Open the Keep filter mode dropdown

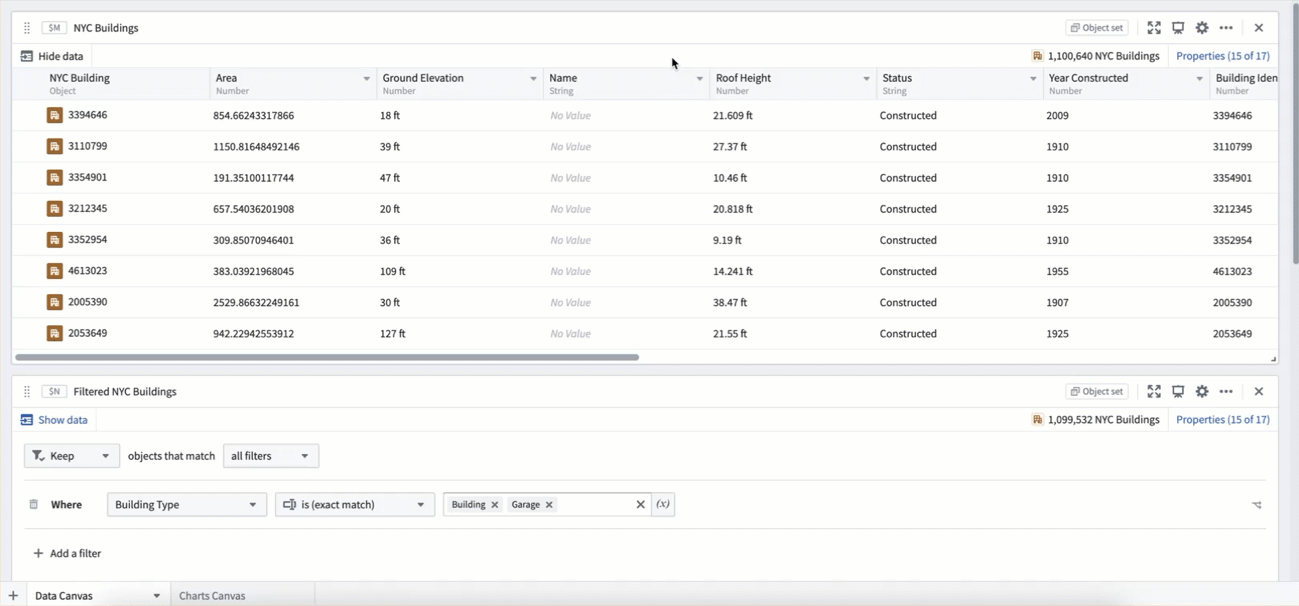(71, 456)
